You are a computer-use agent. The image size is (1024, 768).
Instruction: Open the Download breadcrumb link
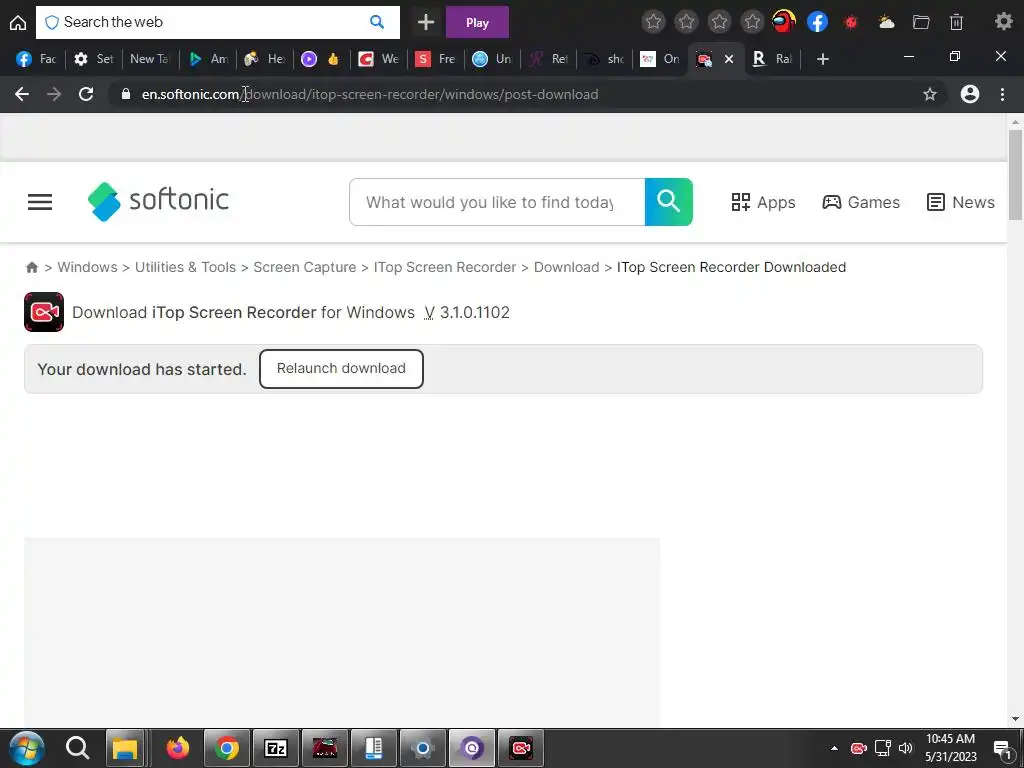(566, 267)
